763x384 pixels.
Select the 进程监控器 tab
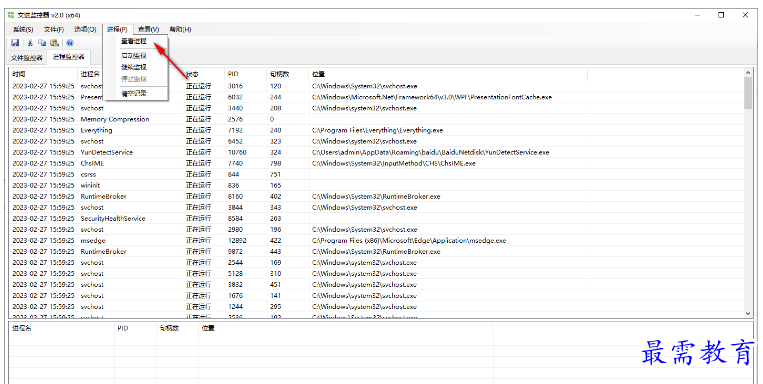[69, 57]
